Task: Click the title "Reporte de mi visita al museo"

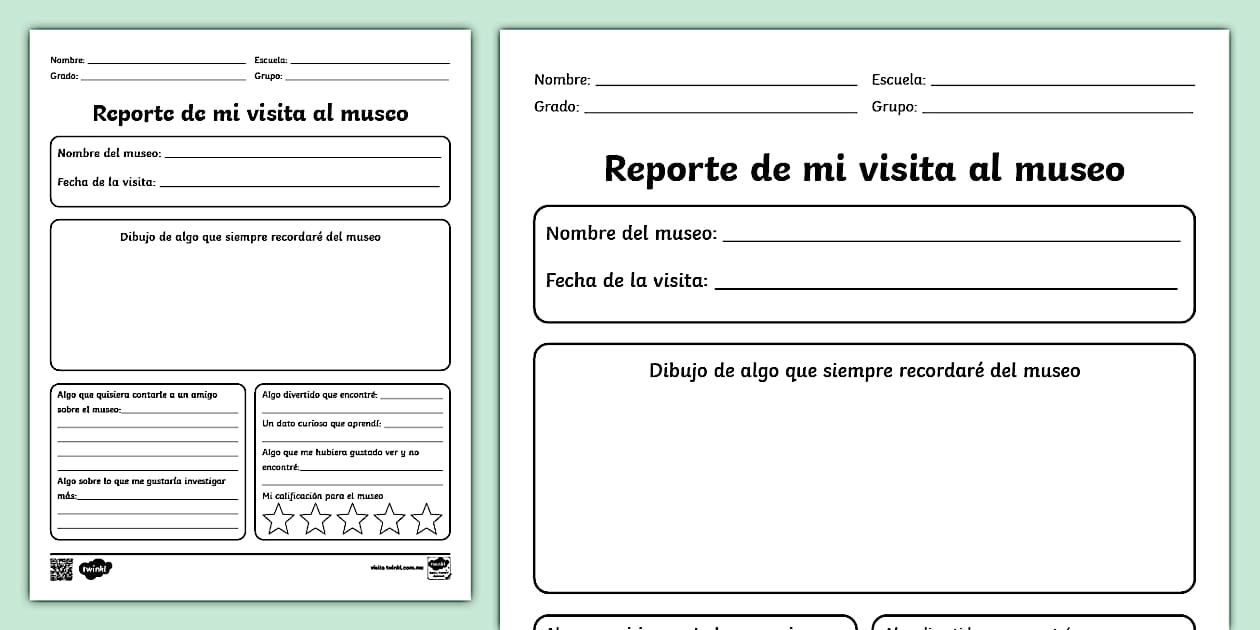Action: pos(863,168)
